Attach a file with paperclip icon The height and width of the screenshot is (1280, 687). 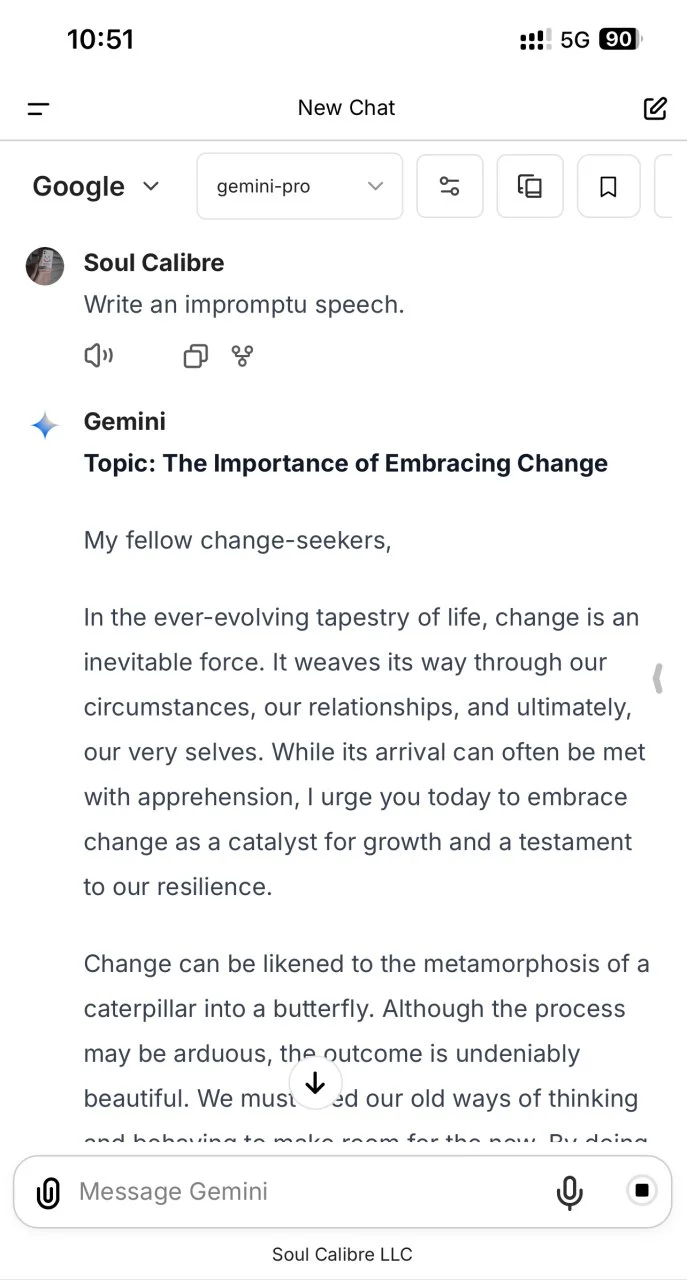tap(48, 1192)
